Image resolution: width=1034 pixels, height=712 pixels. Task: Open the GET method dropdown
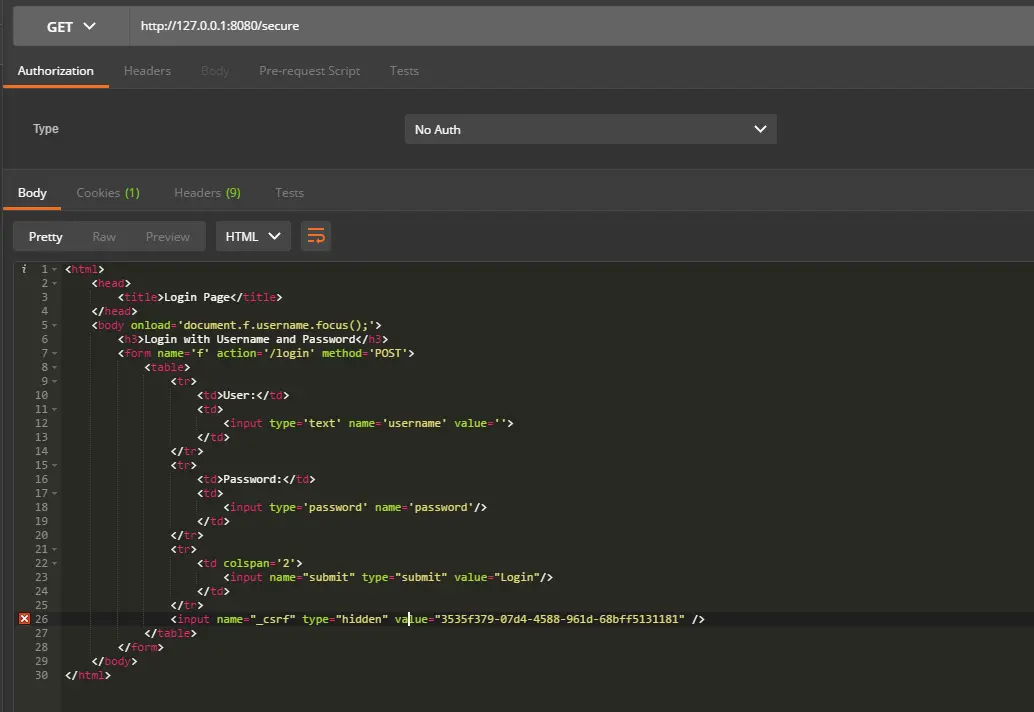pyautogui.click(x=71, y=26)
